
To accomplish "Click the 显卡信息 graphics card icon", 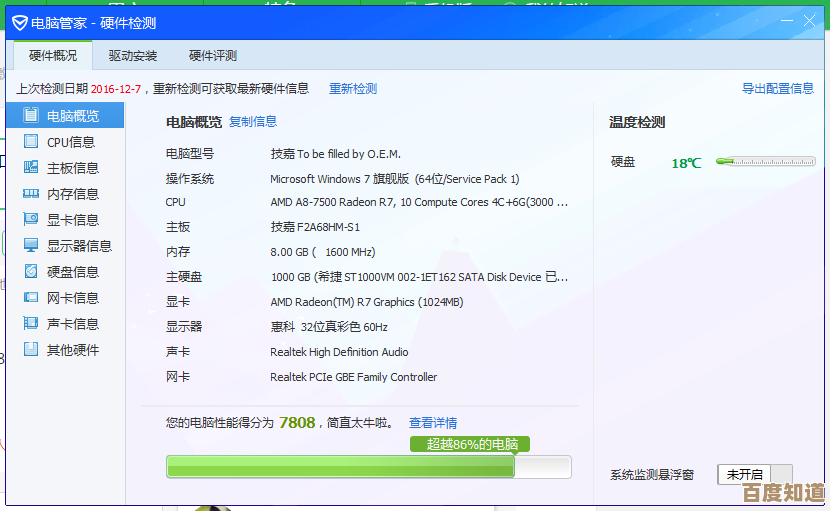I will [x=31, y=219].
